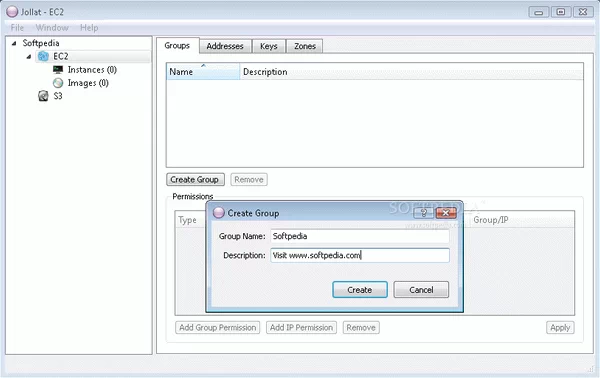600x378 pixels.
Task: Click the Images disc icon
Action: coord(58,83)
